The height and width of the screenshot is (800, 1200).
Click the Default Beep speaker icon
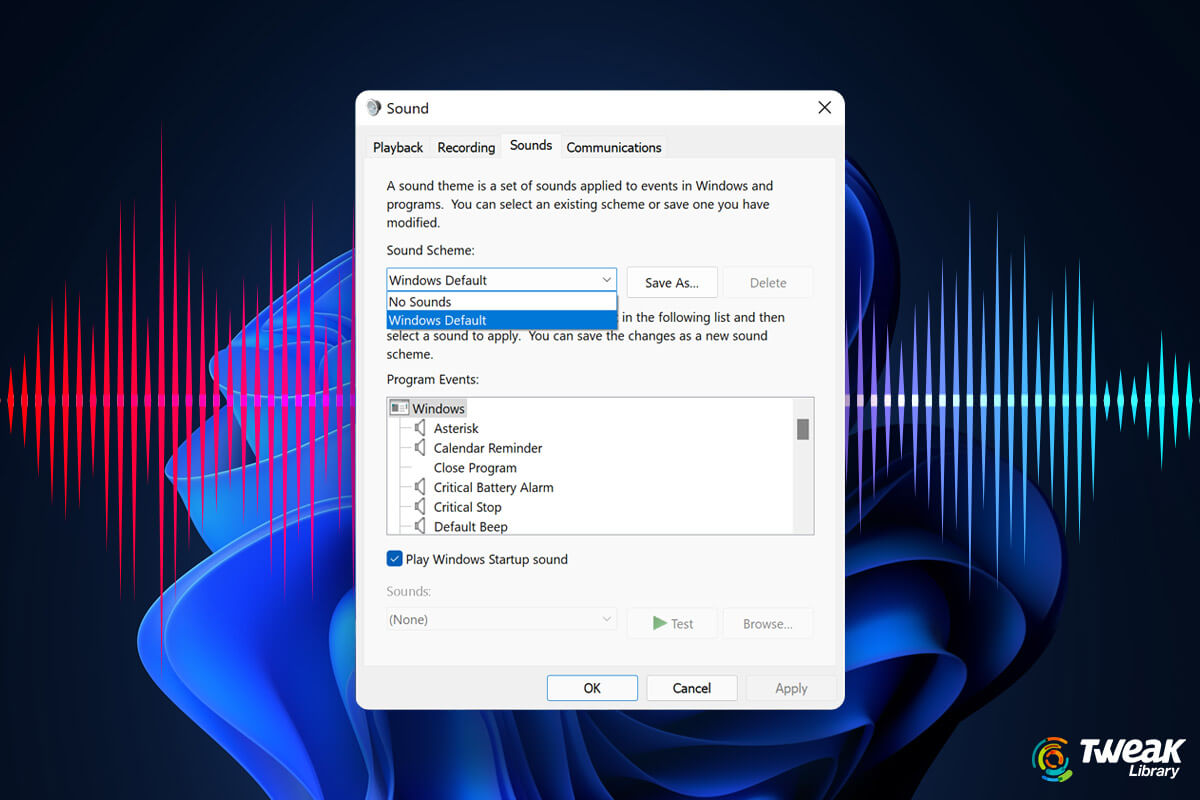(421, 527)
